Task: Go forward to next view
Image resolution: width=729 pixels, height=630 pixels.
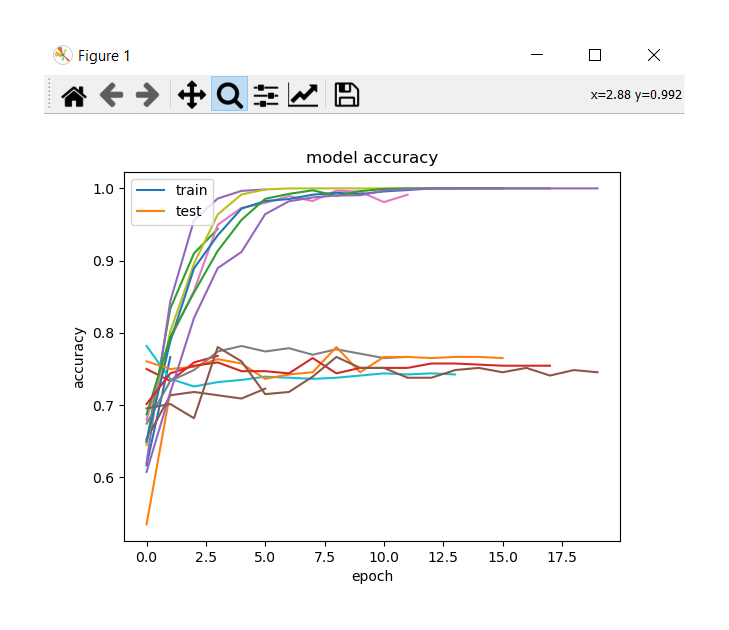Action: click(x=147, y=95)
